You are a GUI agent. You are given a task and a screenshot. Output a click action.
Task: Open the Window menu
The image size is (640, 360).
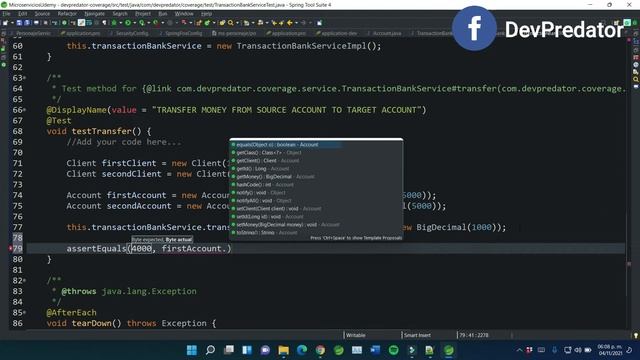(184, 13)
